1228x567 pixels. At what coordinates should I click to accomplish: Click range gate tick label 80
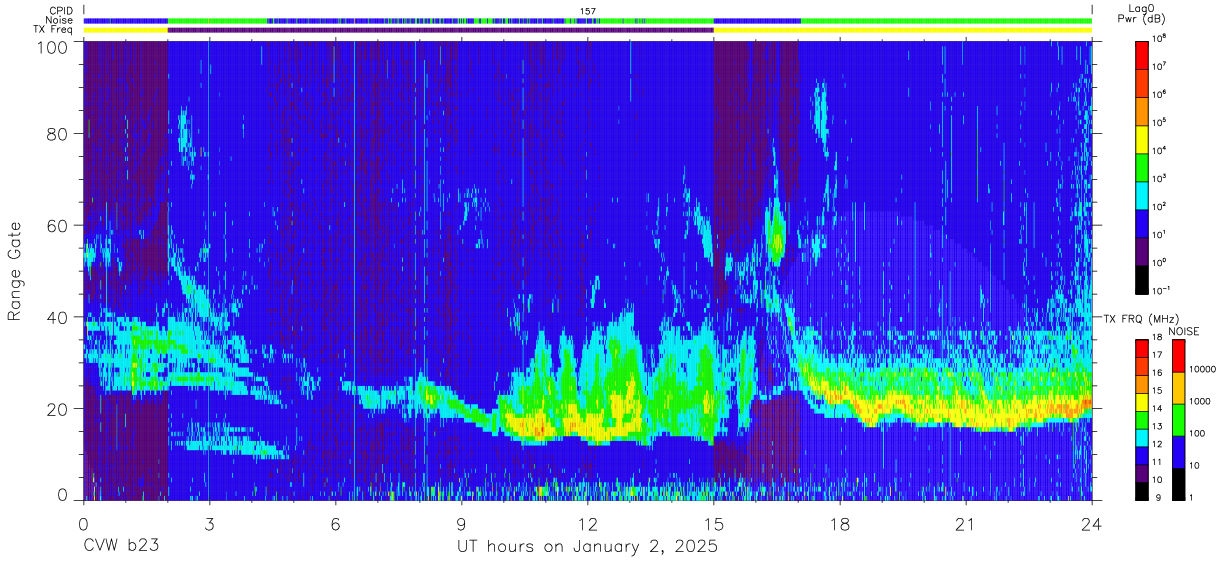tap(58, 134)
